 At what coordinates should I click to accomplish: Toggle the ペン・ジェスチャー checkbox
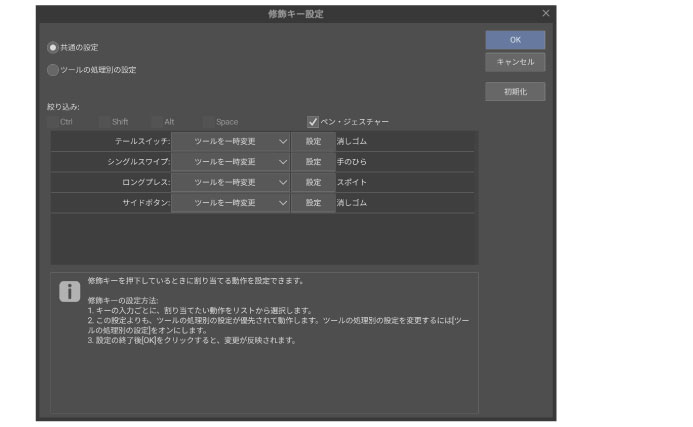(x=313, y=121)
